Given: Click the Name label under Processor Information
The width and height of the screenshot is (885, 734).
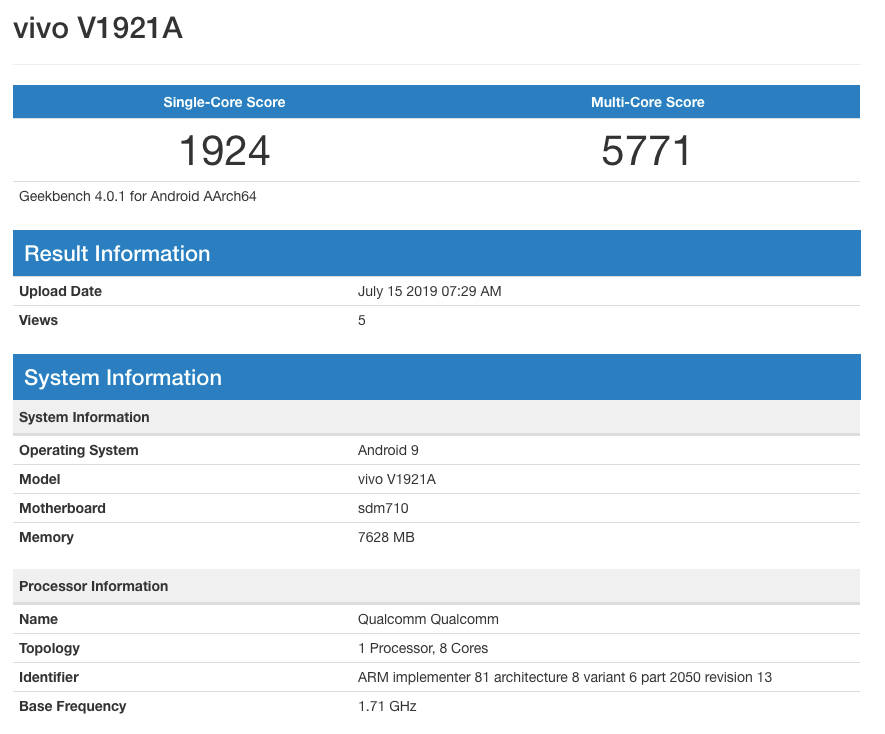Looking at the screenshot, I should [38, 619].
